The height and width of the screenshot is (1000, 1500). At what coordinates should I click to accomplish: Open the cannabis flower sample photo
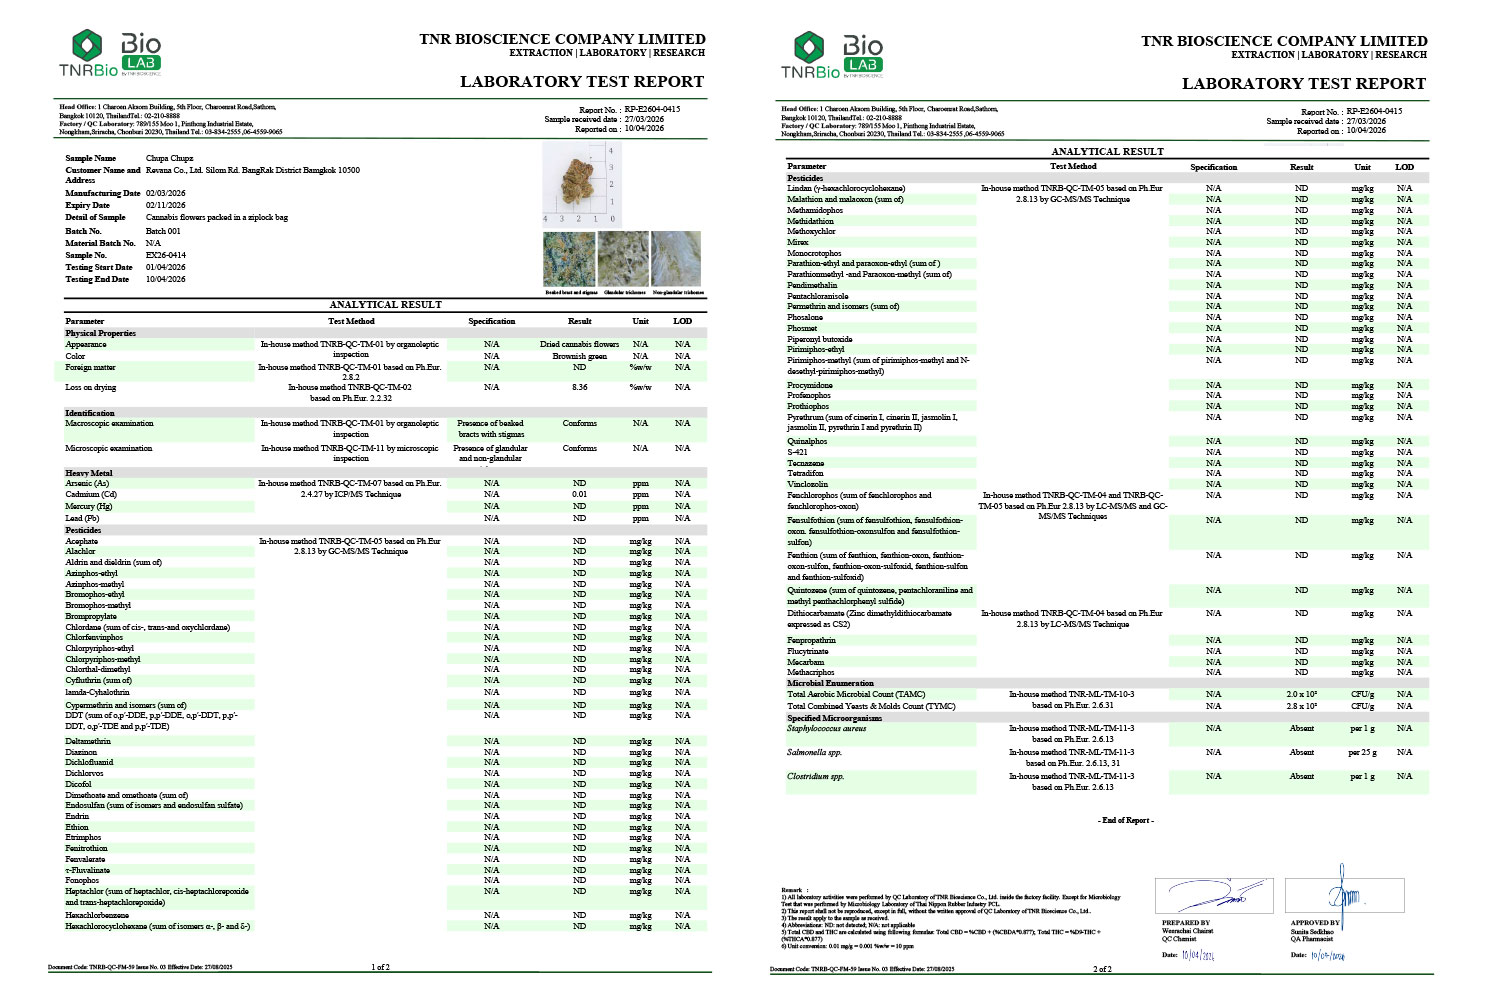pos(581,184)
